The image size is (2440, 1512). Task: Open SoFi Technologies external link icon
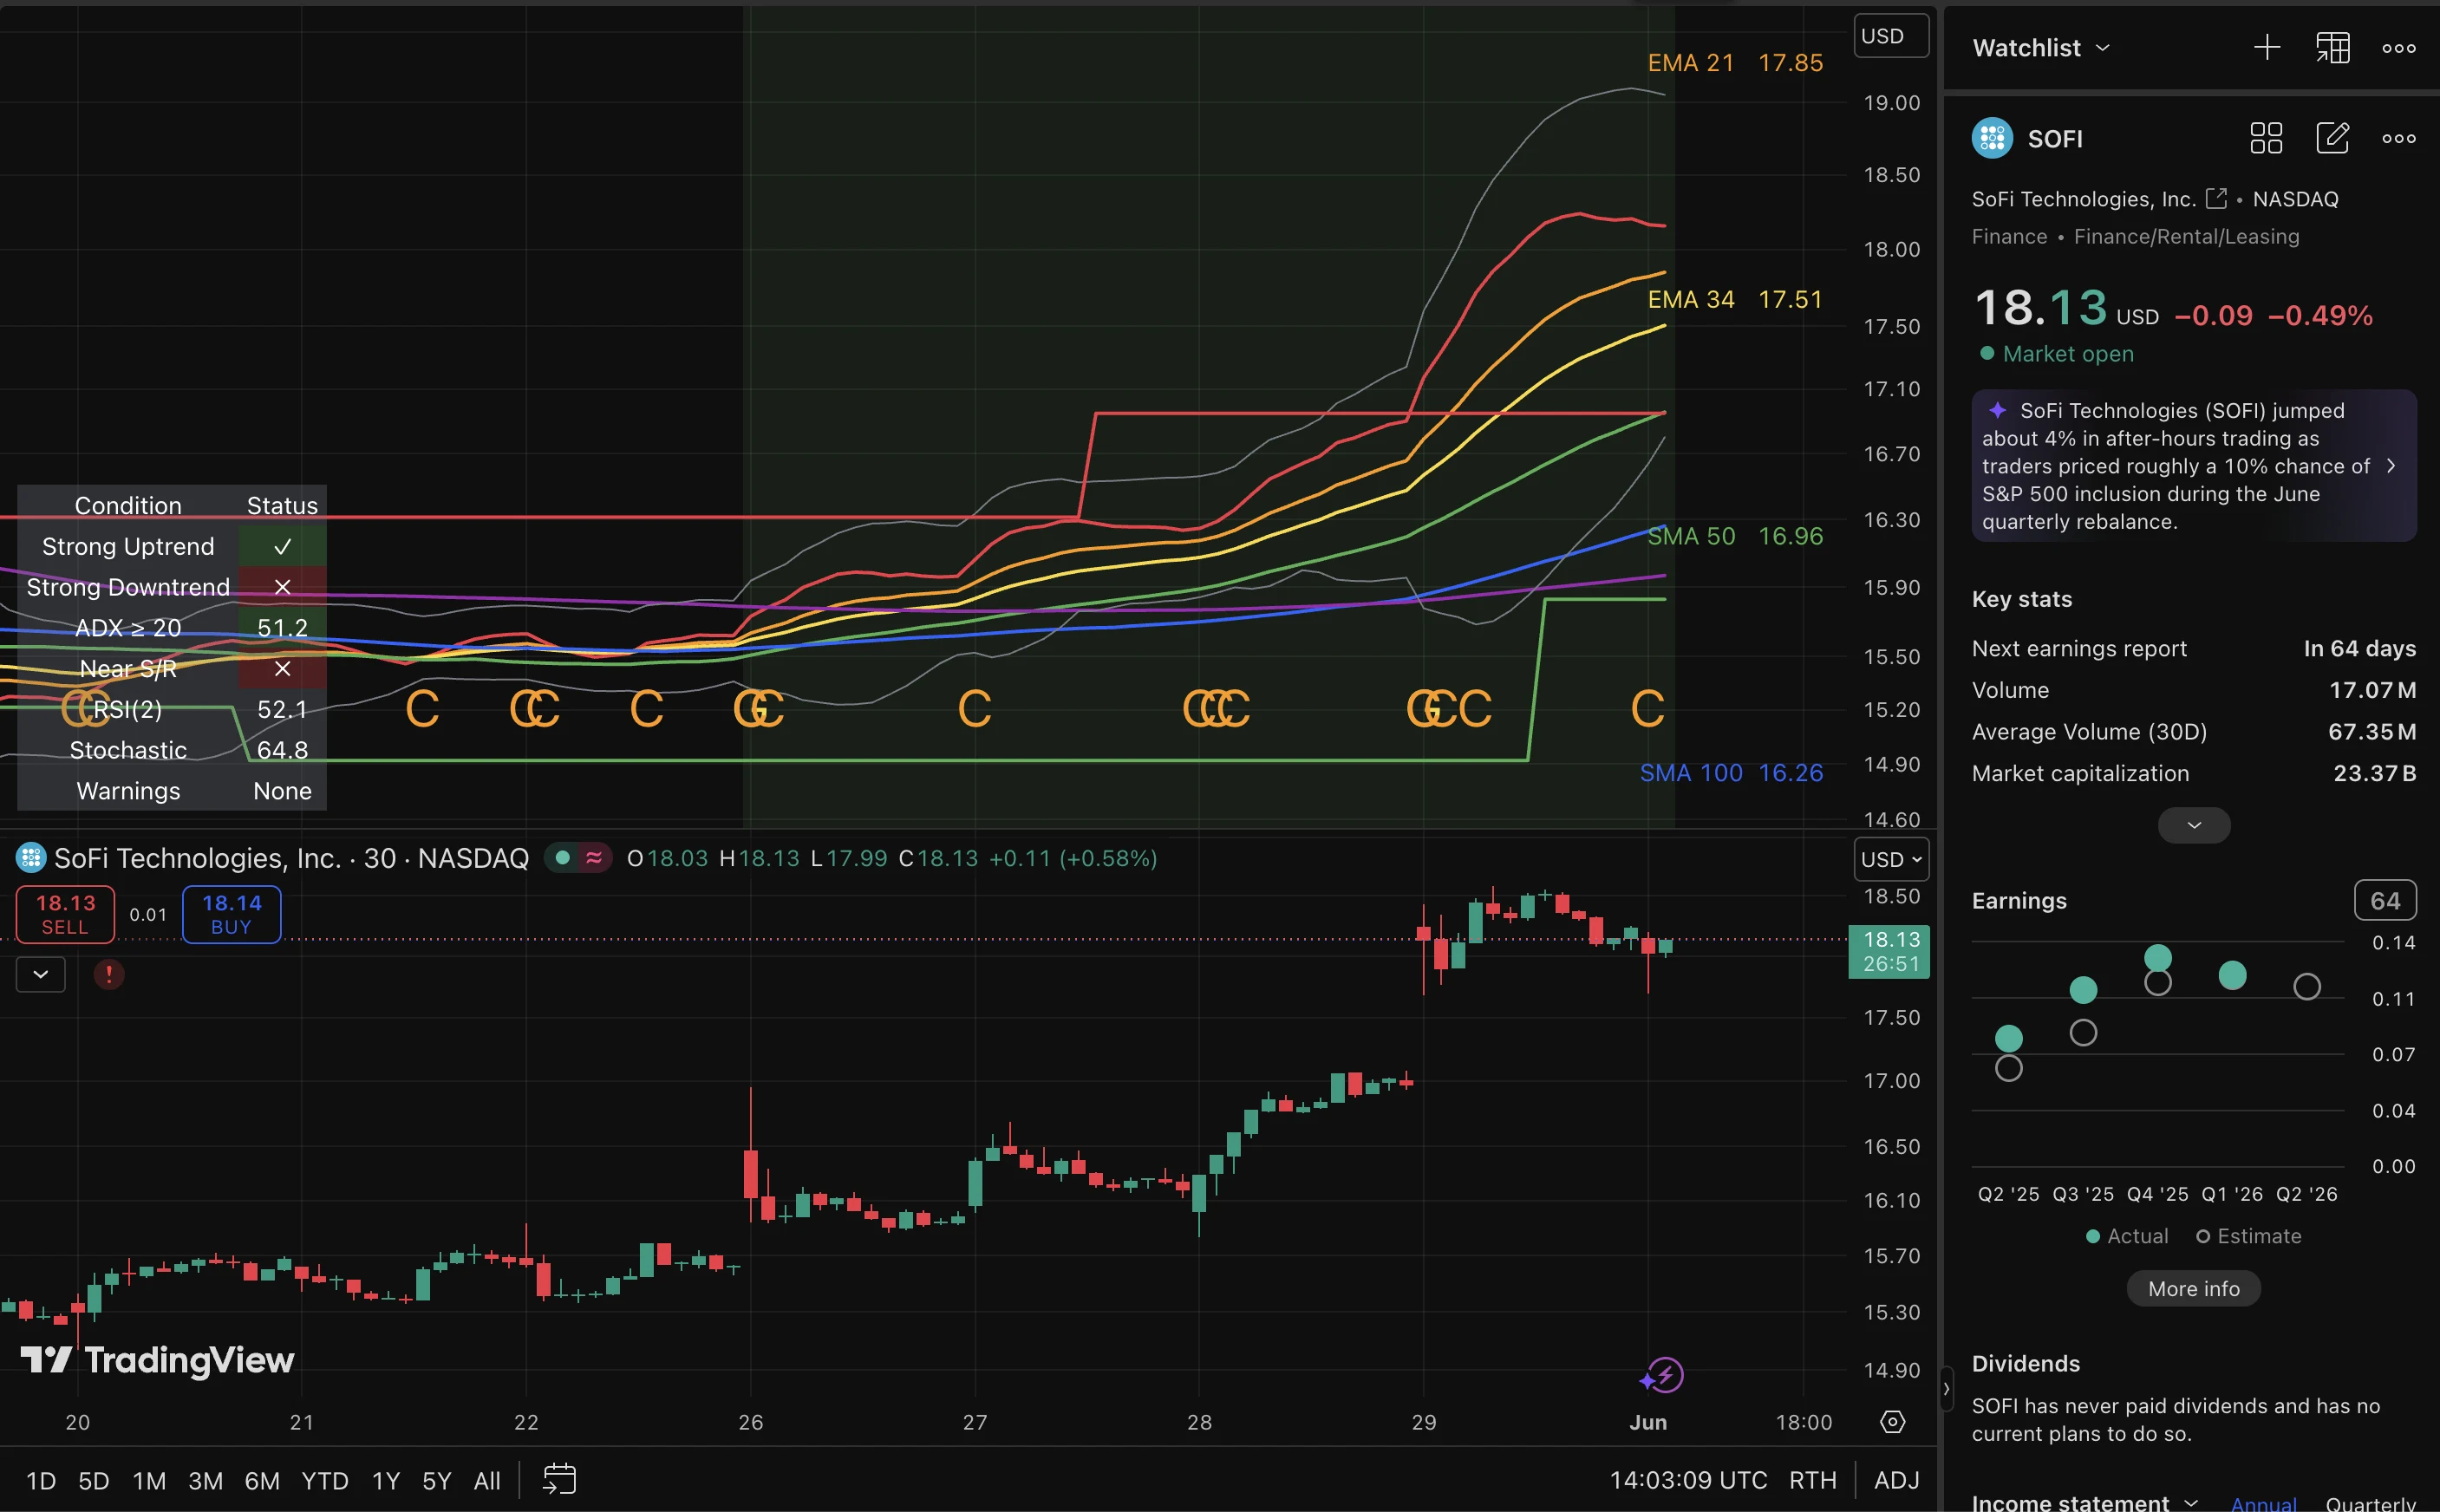(x=2216, y=198)
